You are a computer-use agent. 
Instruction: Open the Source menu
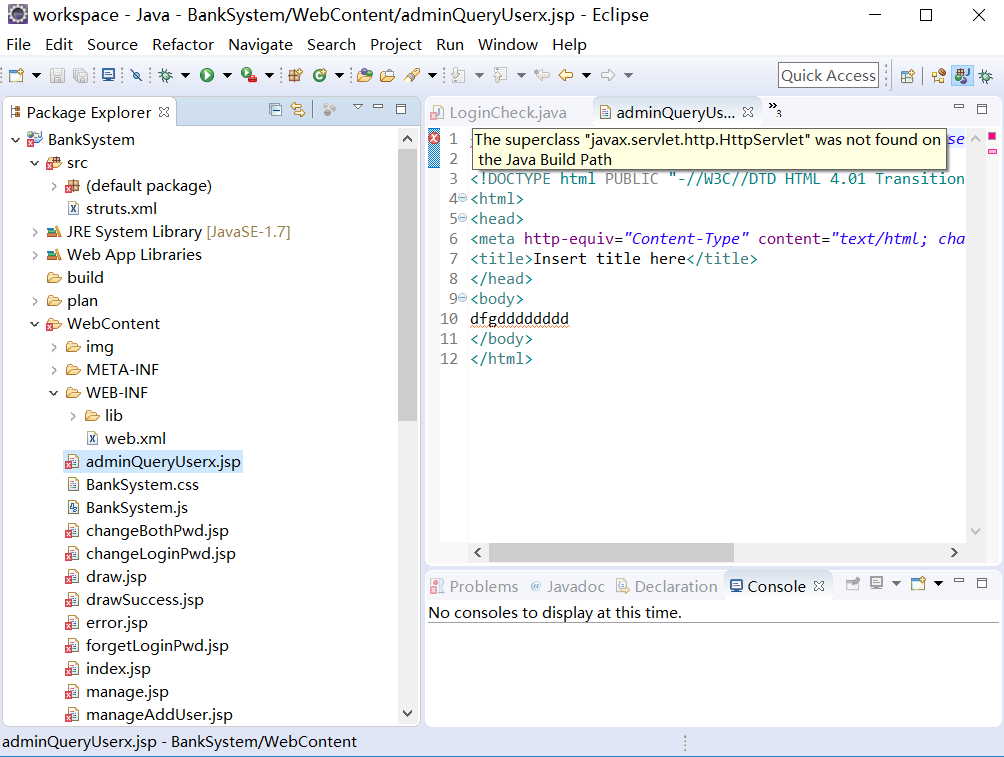(113, 45)
